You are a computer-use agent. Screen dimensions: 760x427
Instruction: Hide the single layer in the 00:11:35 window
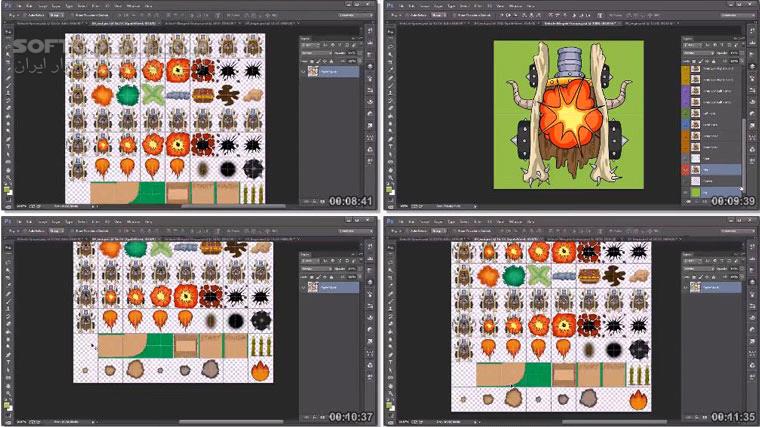(685, 287)
